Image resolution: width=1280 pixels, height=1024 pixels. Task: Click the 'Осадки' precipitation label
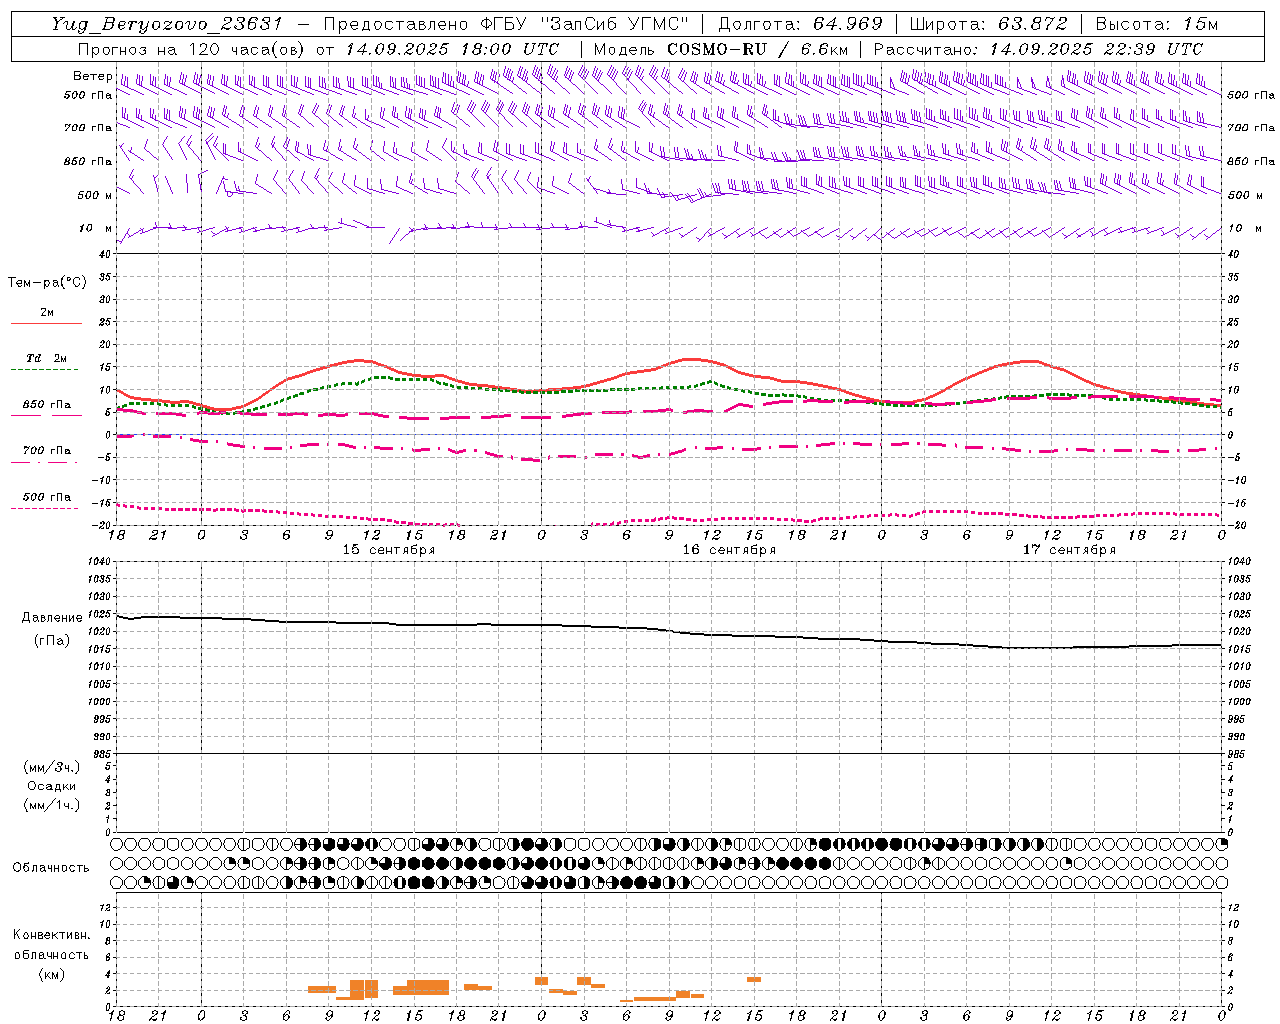pos(51,786)
